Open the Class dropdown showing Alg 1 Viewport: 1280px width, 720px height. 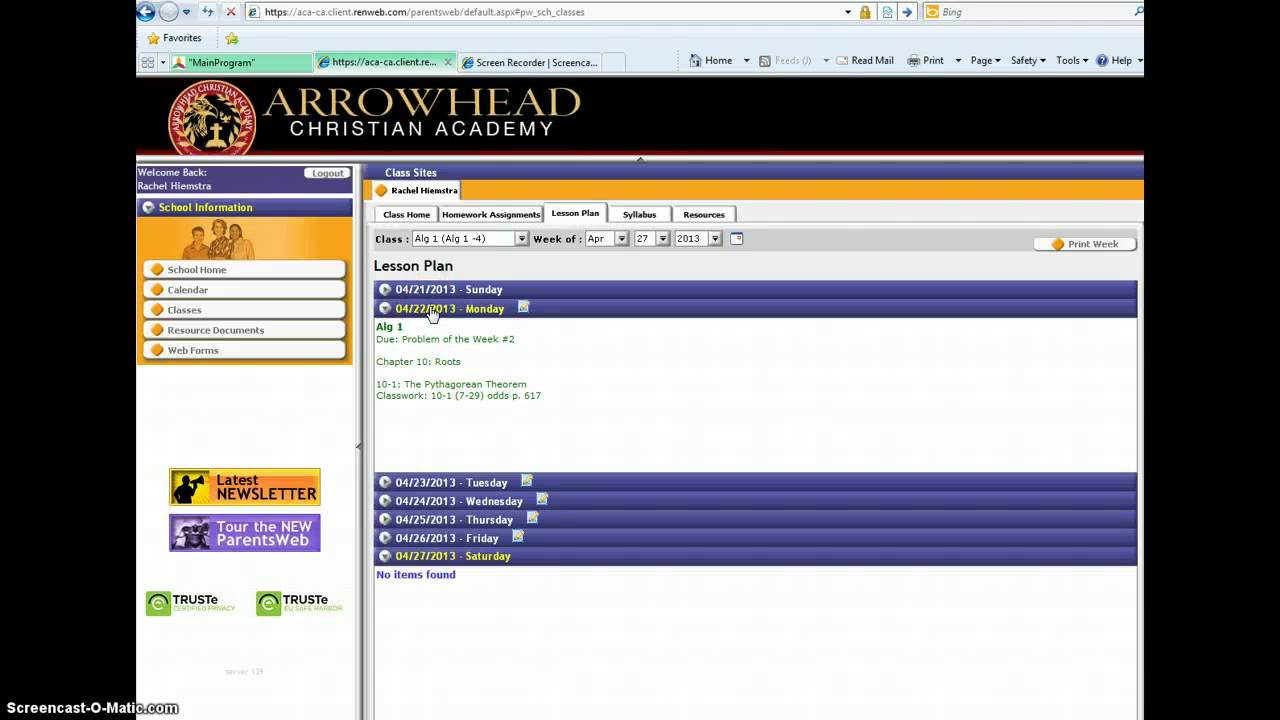coord(470,239)
